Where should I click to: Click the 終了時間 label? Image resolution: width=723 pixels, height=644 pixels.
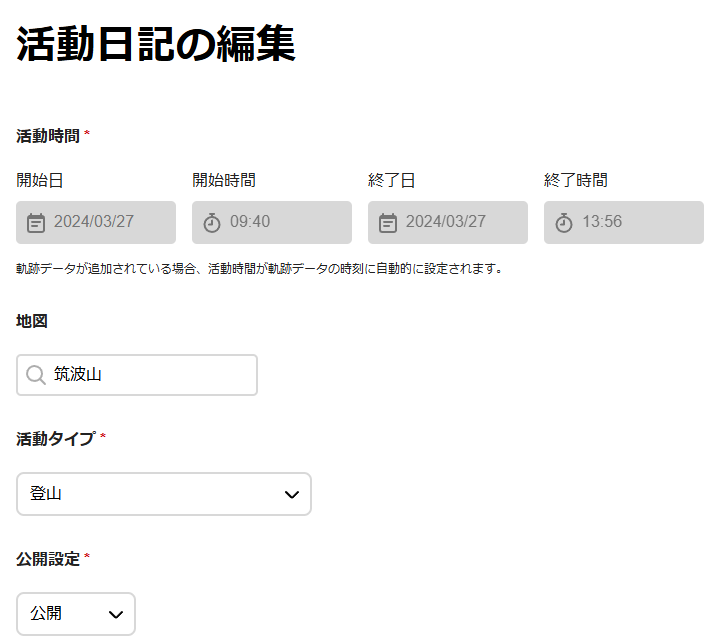(x=575, y=180)
